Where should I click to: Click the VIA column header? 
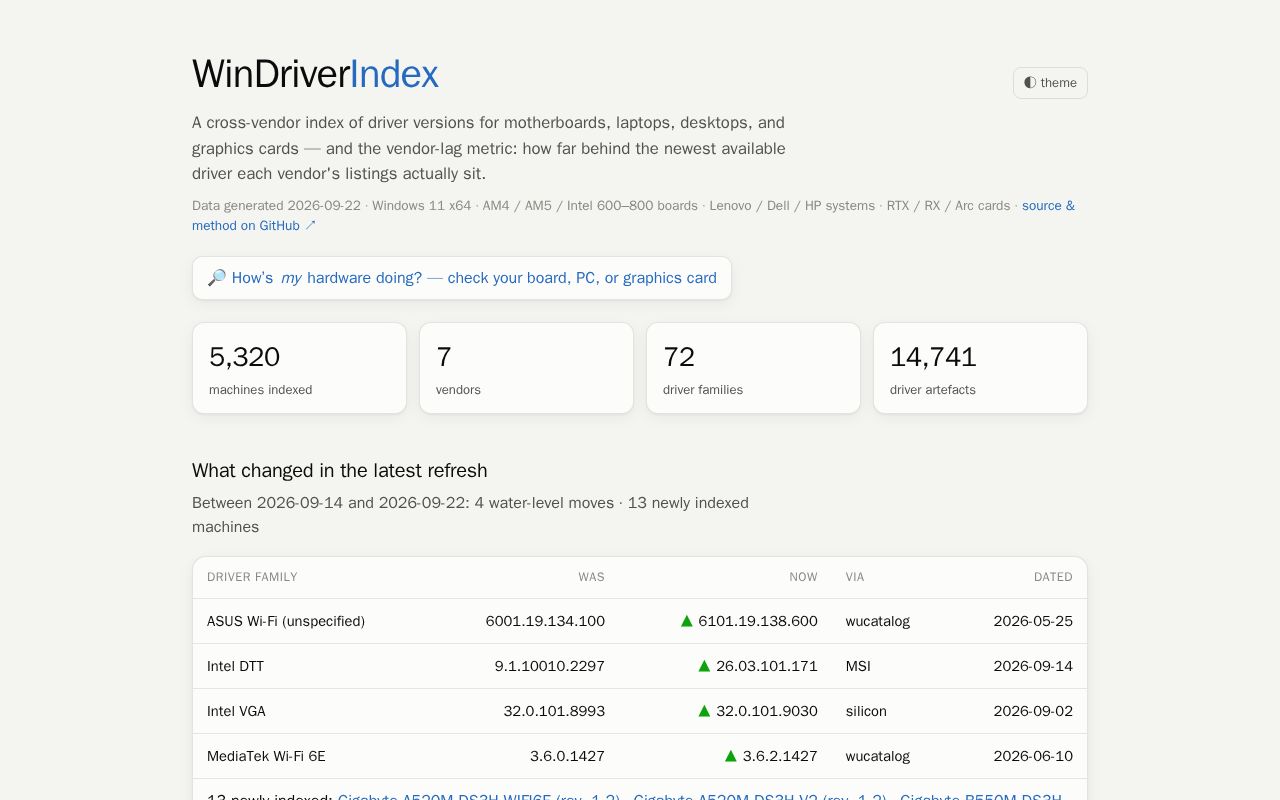855,577
